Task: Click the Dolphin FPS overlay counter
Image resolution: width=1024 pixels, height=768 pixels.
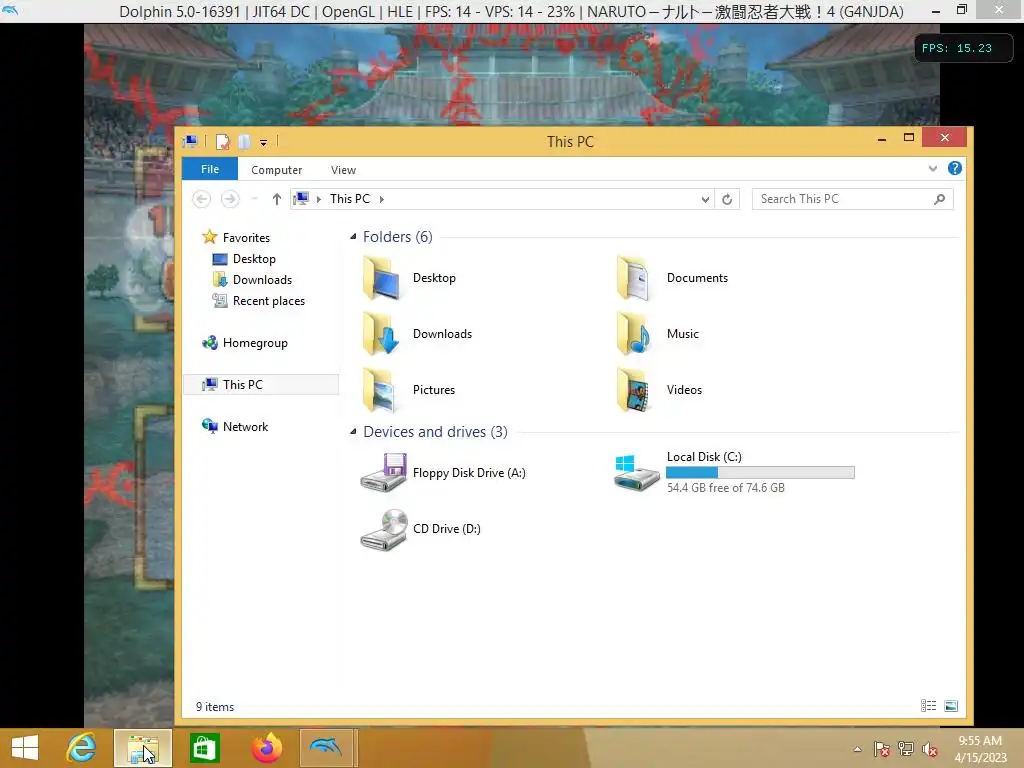Action: tap(963, 48)
